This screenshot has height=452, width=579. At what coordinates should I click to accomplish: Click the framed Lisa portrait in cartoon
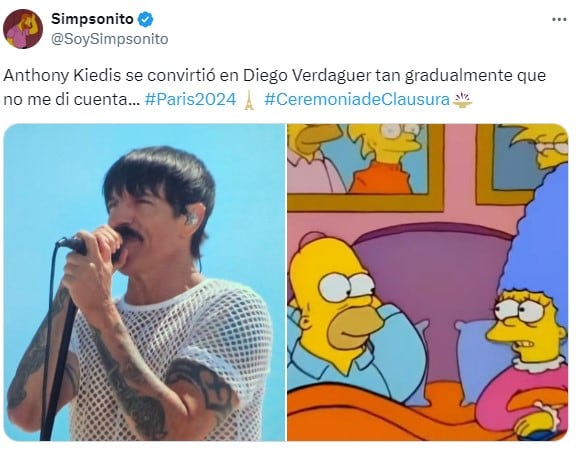366,166
